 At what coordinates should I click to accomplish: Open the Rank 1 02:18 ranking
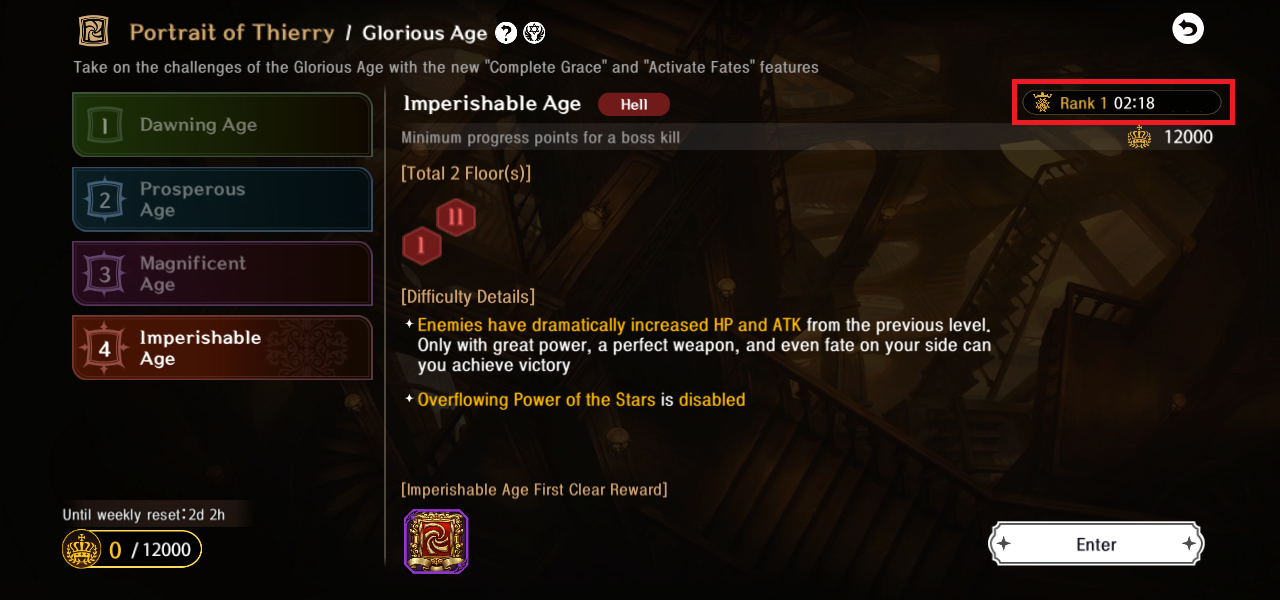(x=1121, y=103)
